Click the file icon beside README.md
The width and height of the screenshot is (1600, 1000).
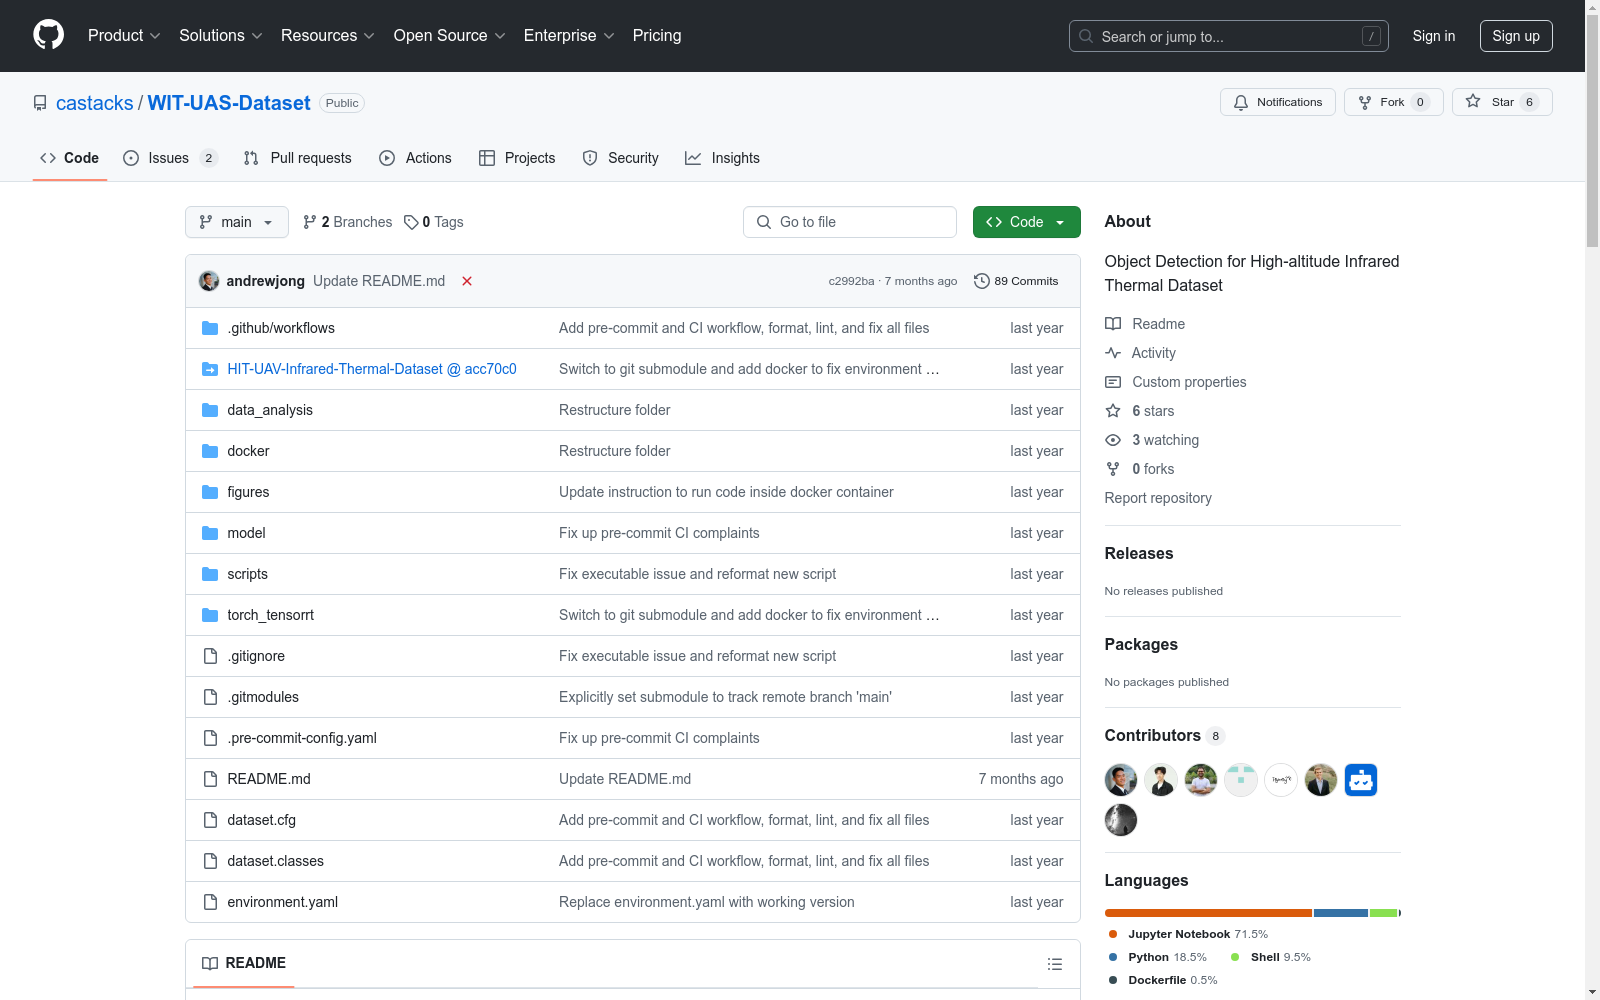click(x=210, y=779)
